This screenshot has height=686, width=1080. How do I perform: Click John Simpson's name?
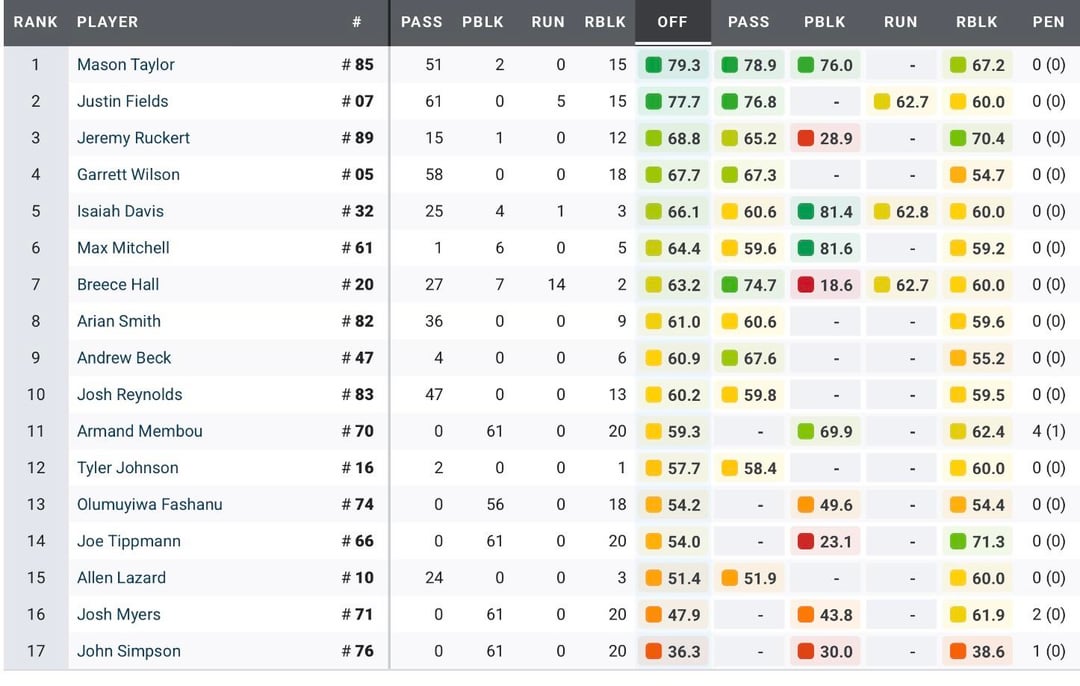(129, 652)
